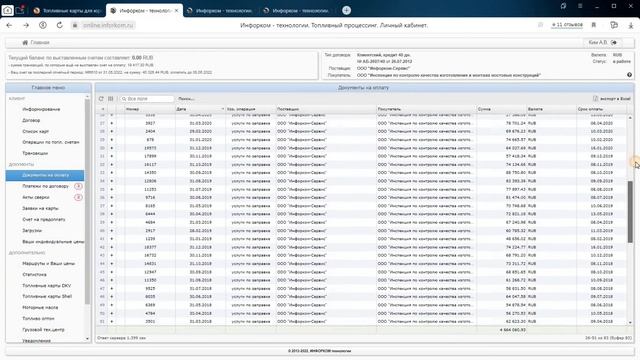The width and height of the screenshot is (640, 360).
Task: Close the active Инфорком browser tab
Action: coord(176,11)
